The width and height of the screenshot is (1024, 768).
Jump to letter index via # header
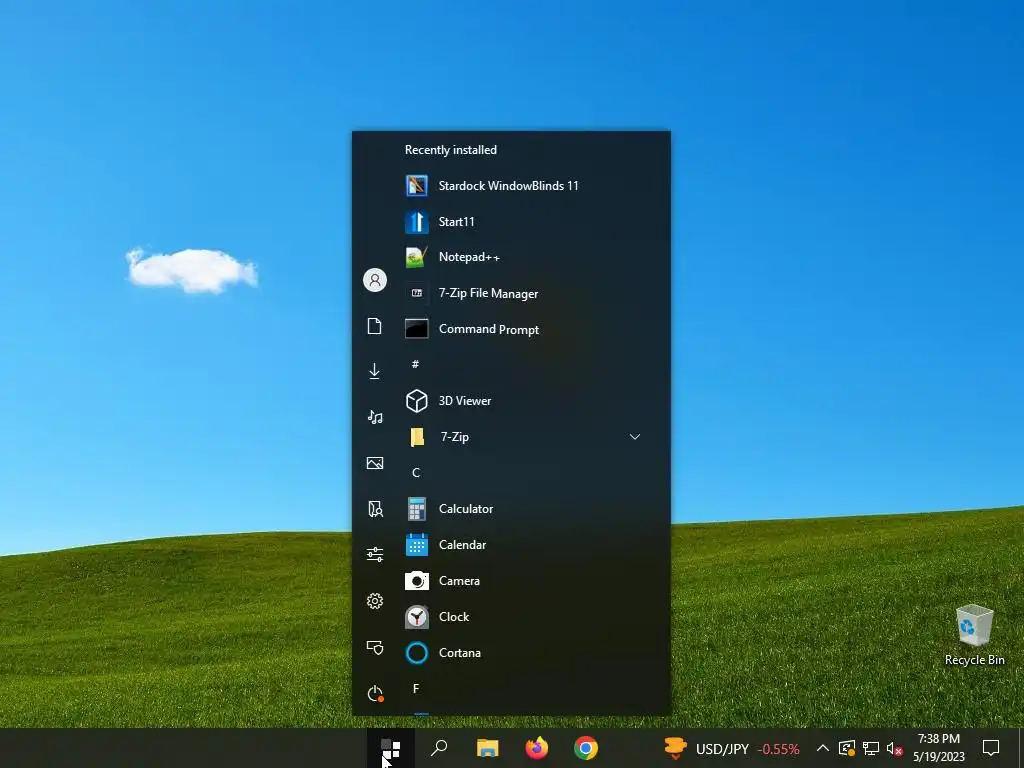(415, 364)
